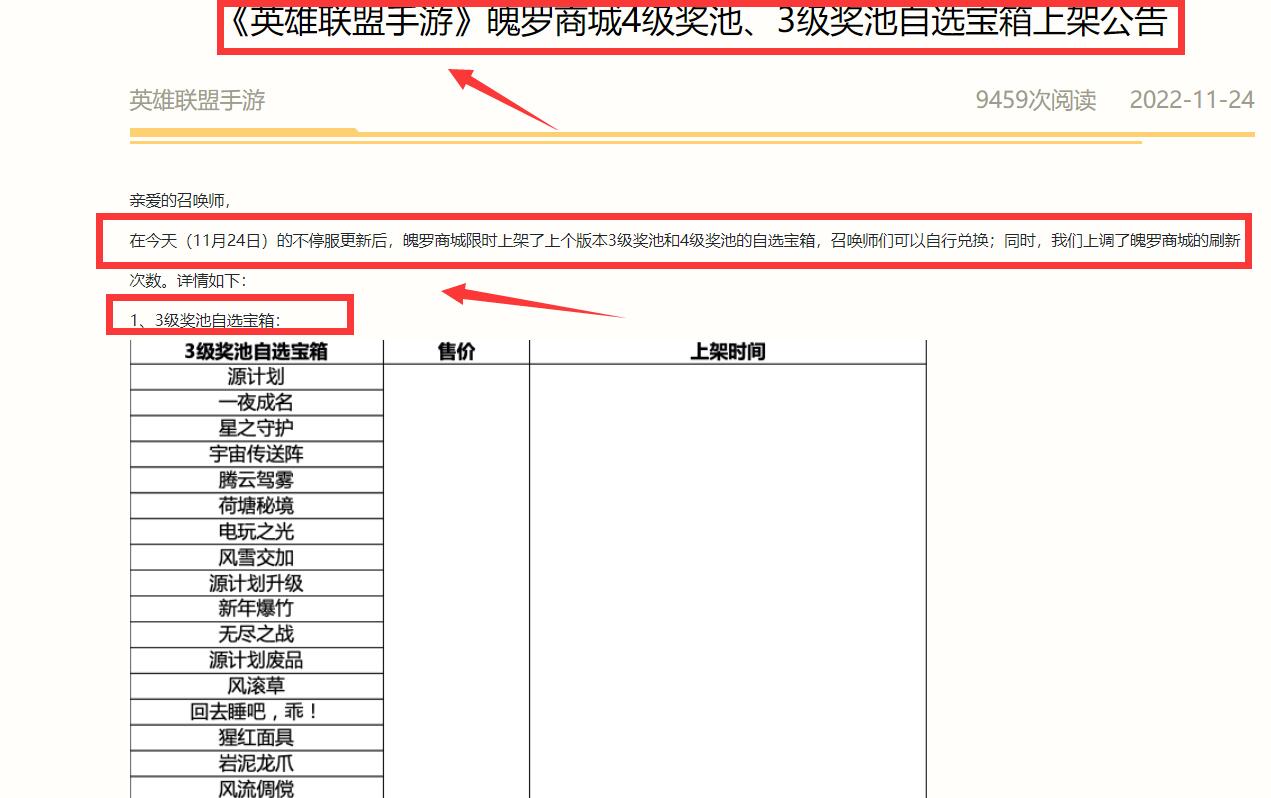Click the 一夜成名 table cell
Viewport: 1271px width, 798px height.
pos(256,403)
